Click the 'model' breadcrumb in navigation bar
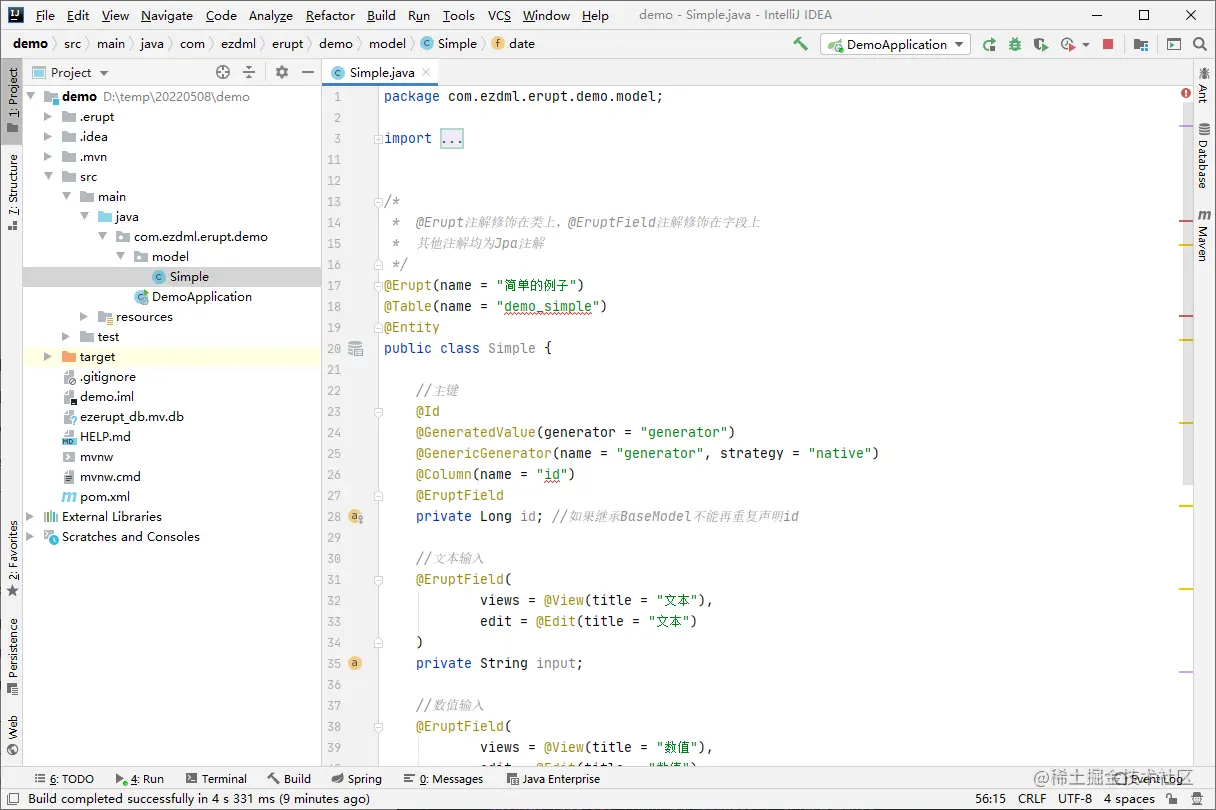The width and height of the screenshot is (1216, 810). [x=387, y=44]
